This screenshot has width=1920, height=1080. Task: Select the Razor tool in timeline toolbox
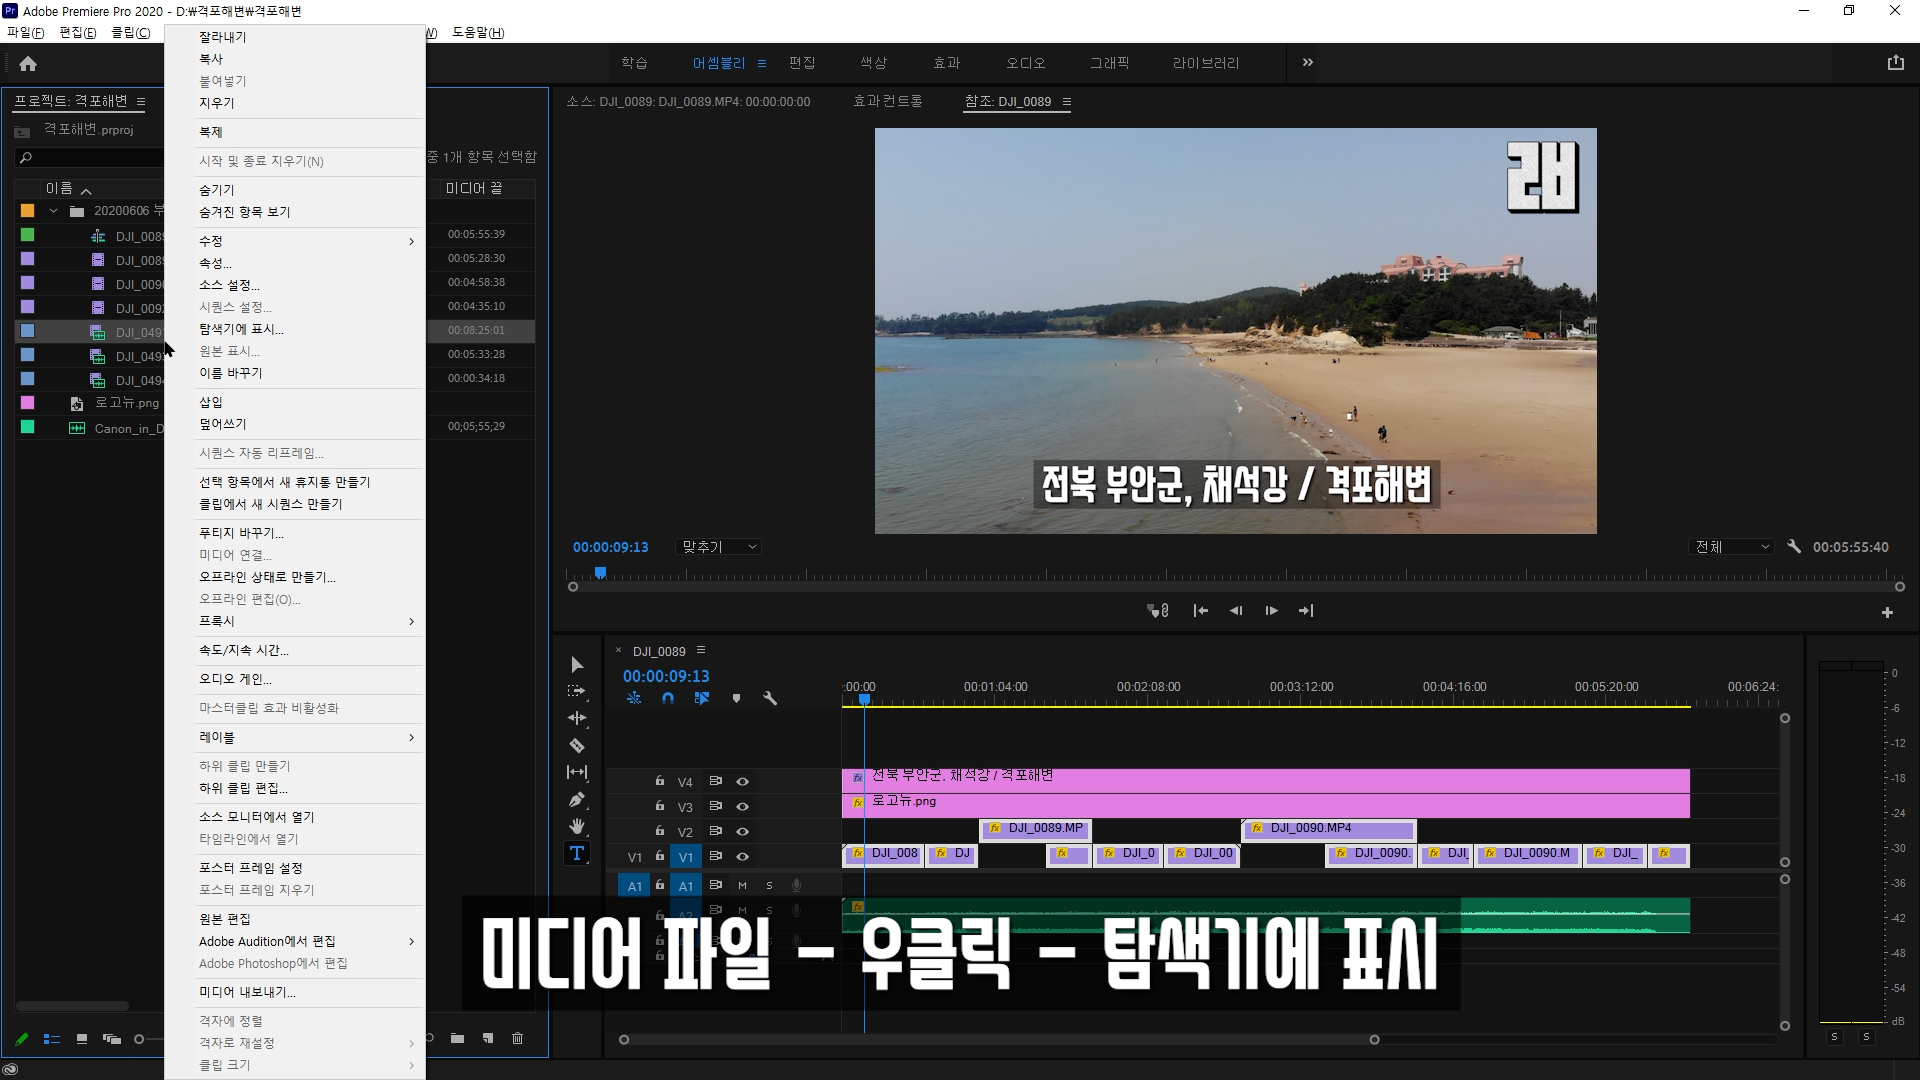click(577, 746)
